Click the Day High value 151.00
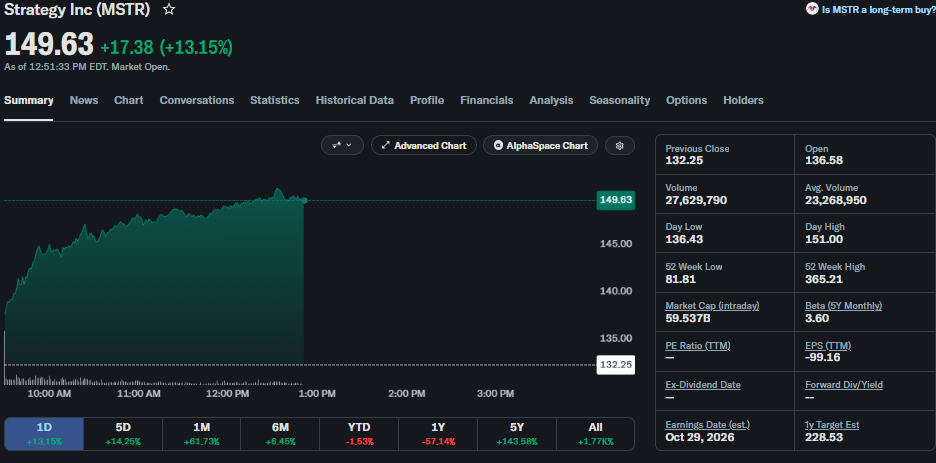This screenshot has width=936, height=463. [824, 239]
